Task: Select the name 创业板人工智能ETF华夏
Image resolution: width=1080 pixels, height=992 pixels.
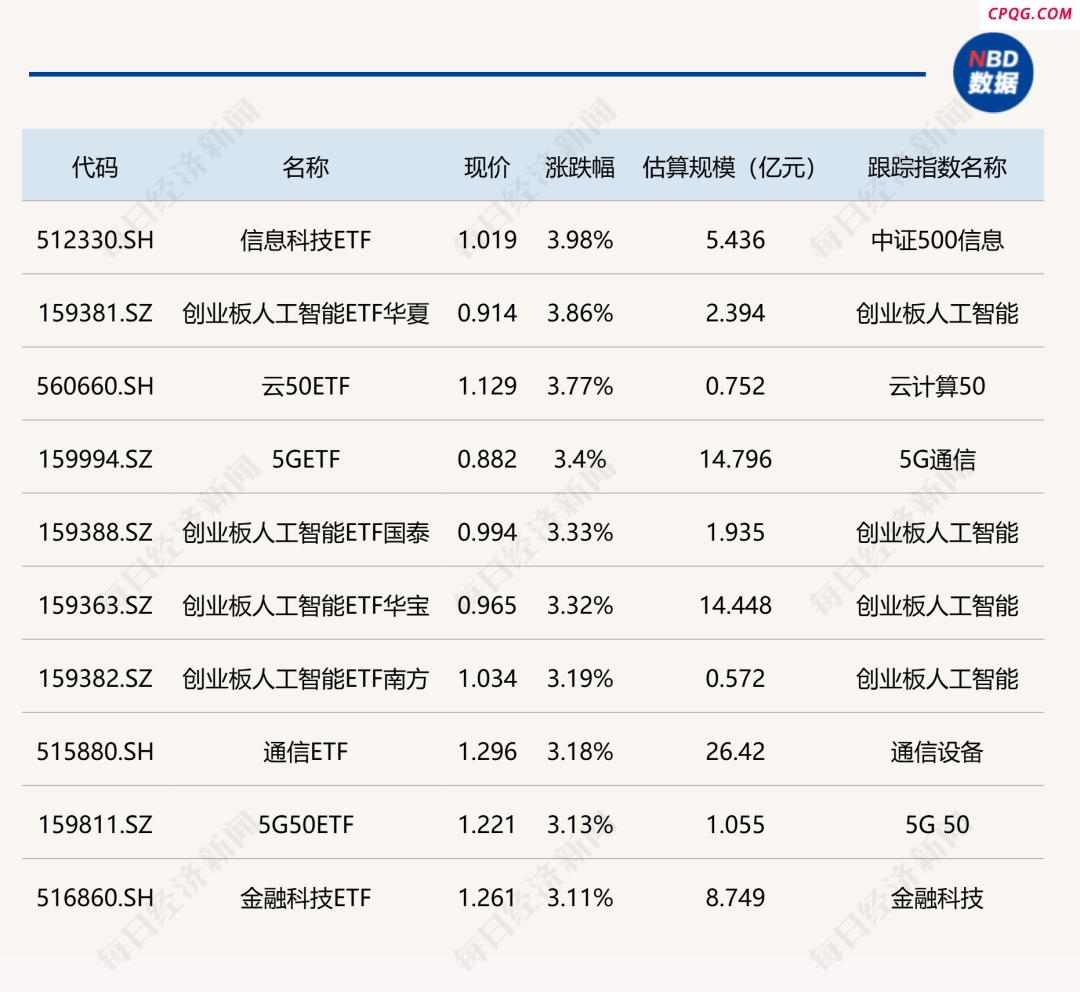Action: (x=305, y=313)
